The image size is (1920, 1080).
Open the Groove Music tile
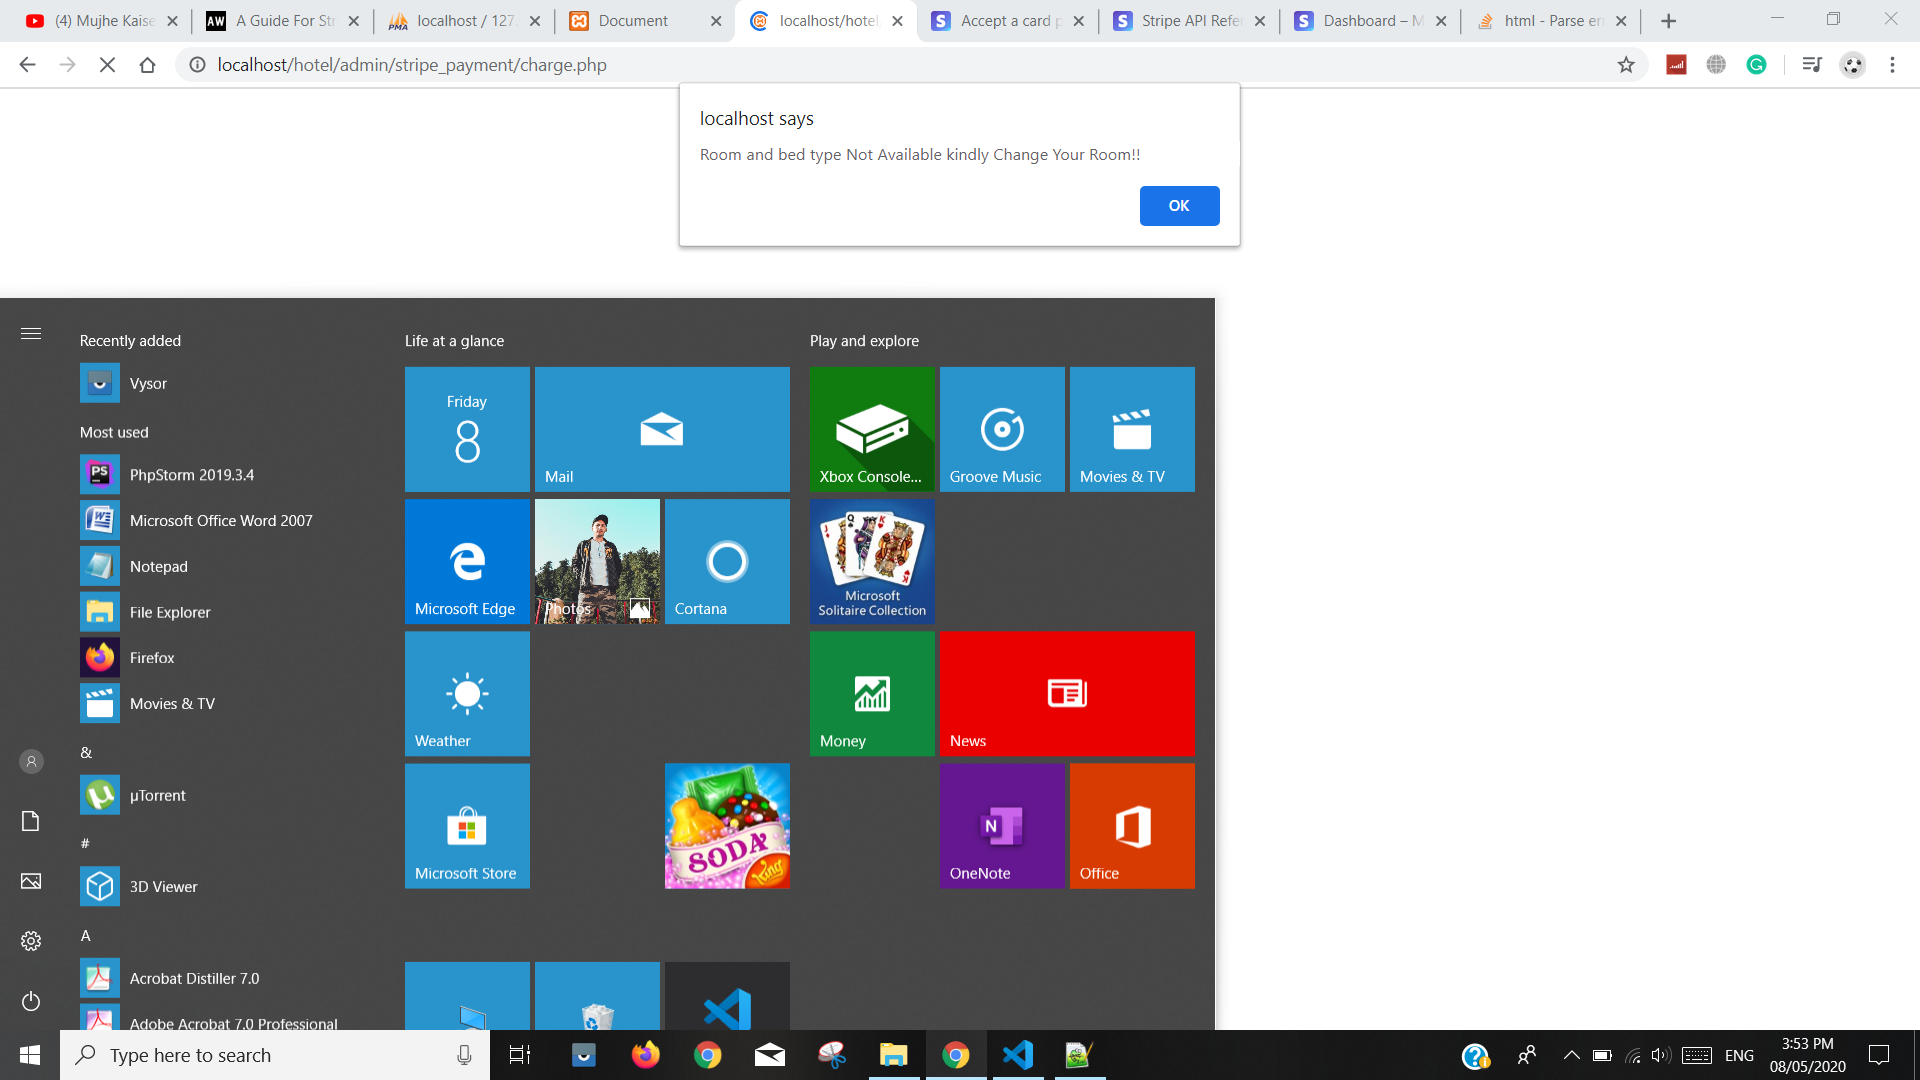click(x=1002, y=429)
